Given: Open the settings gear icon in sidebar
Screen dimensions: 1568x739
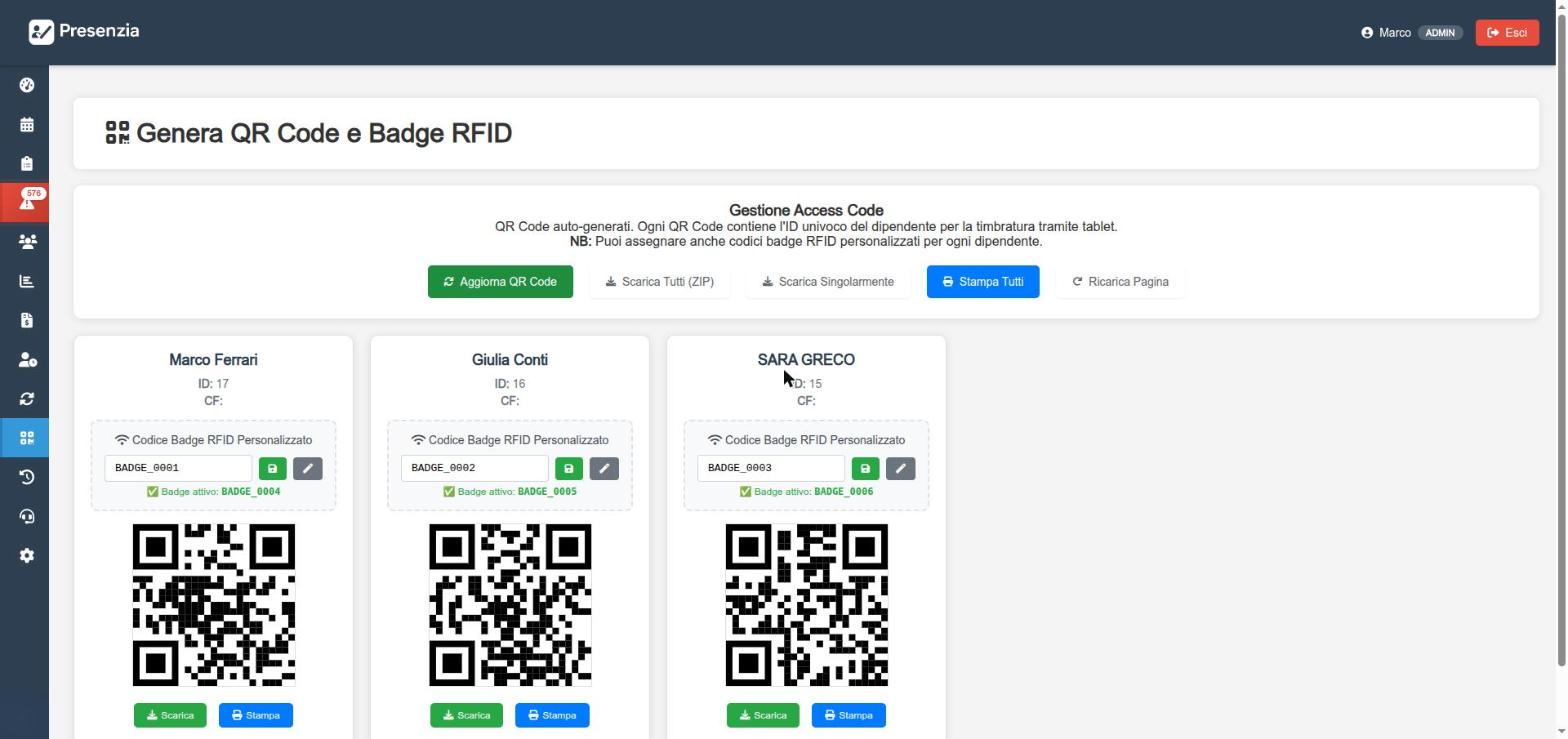Looking at the screenshot, I should click(x=27, y=555).
